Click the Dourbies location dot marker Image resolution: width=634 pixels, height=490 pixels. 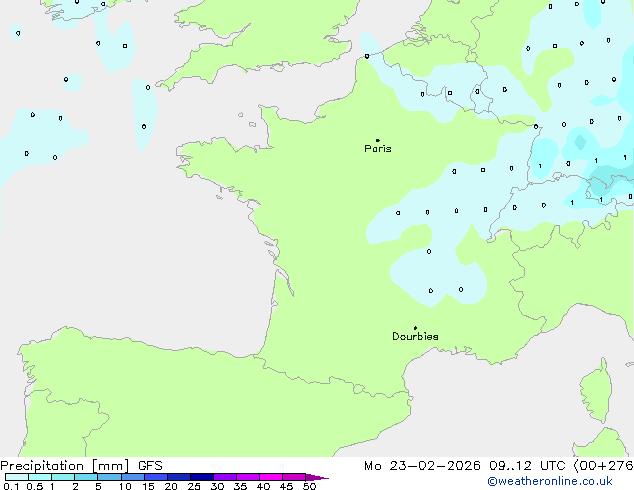click(x=415, y=328)
